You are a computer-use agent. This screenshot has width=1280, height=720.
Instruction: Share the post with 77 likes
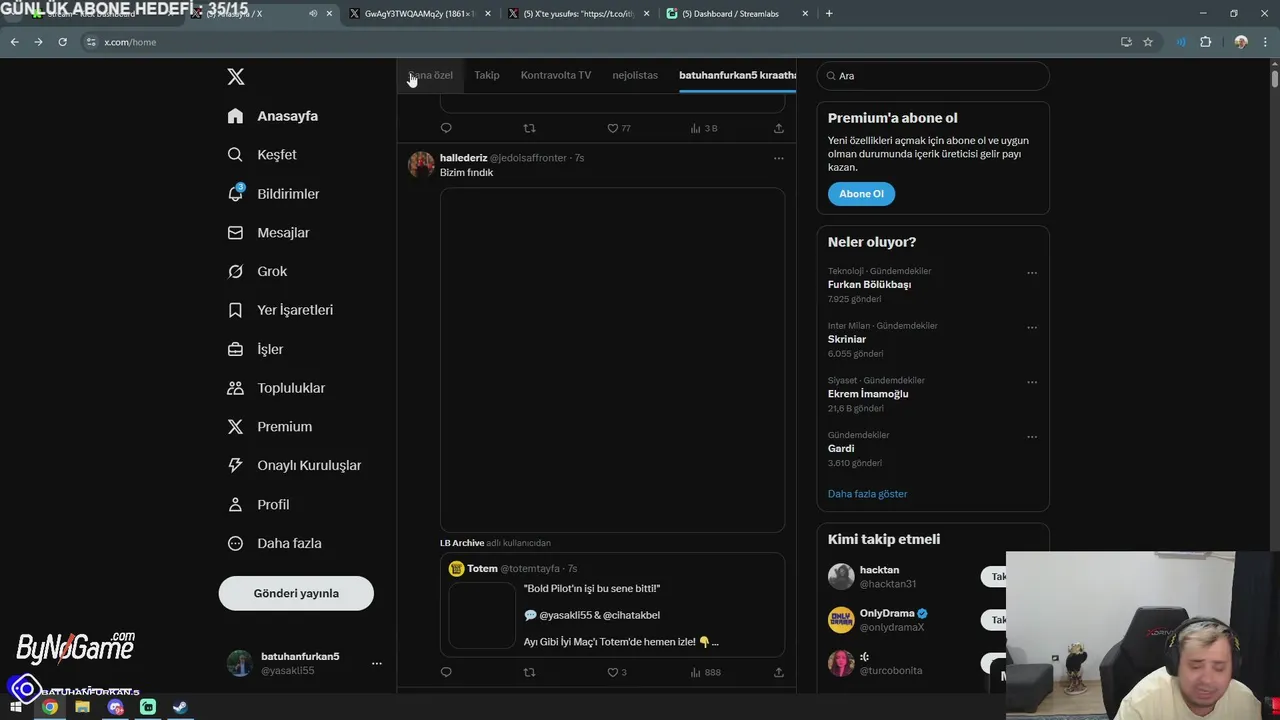tap(779, 128)
